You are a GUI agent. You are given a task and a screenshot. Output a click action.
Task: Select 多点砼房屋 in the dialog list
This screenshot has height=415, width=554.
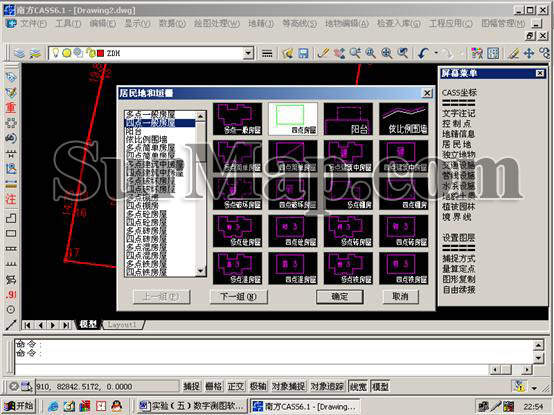146,214
